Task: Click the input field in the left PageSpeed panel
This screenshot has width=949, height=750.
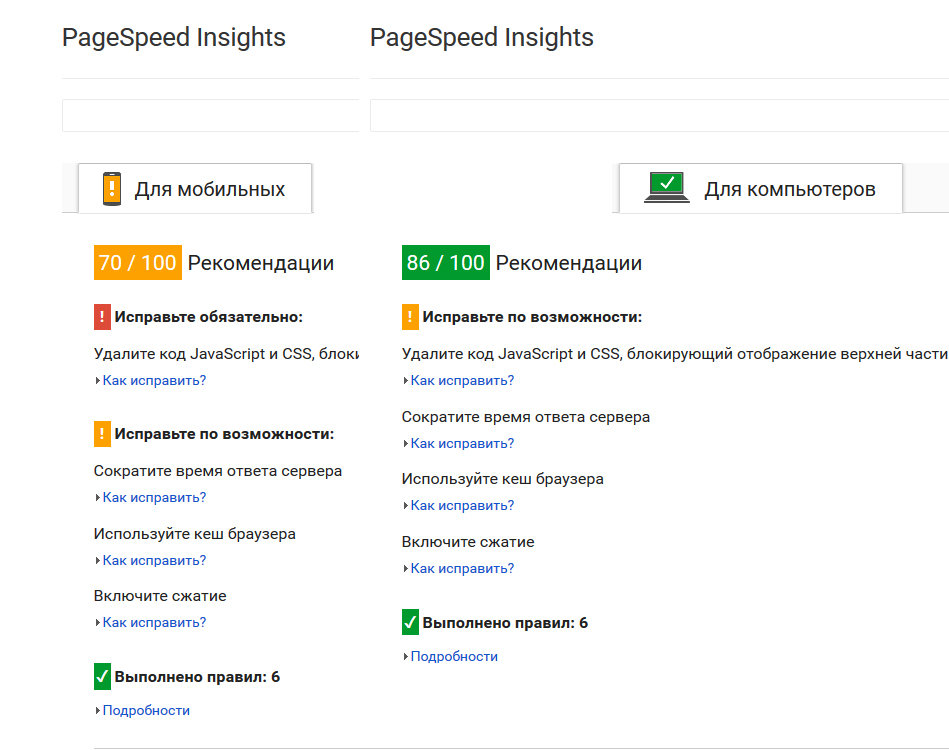Action: 210,115
